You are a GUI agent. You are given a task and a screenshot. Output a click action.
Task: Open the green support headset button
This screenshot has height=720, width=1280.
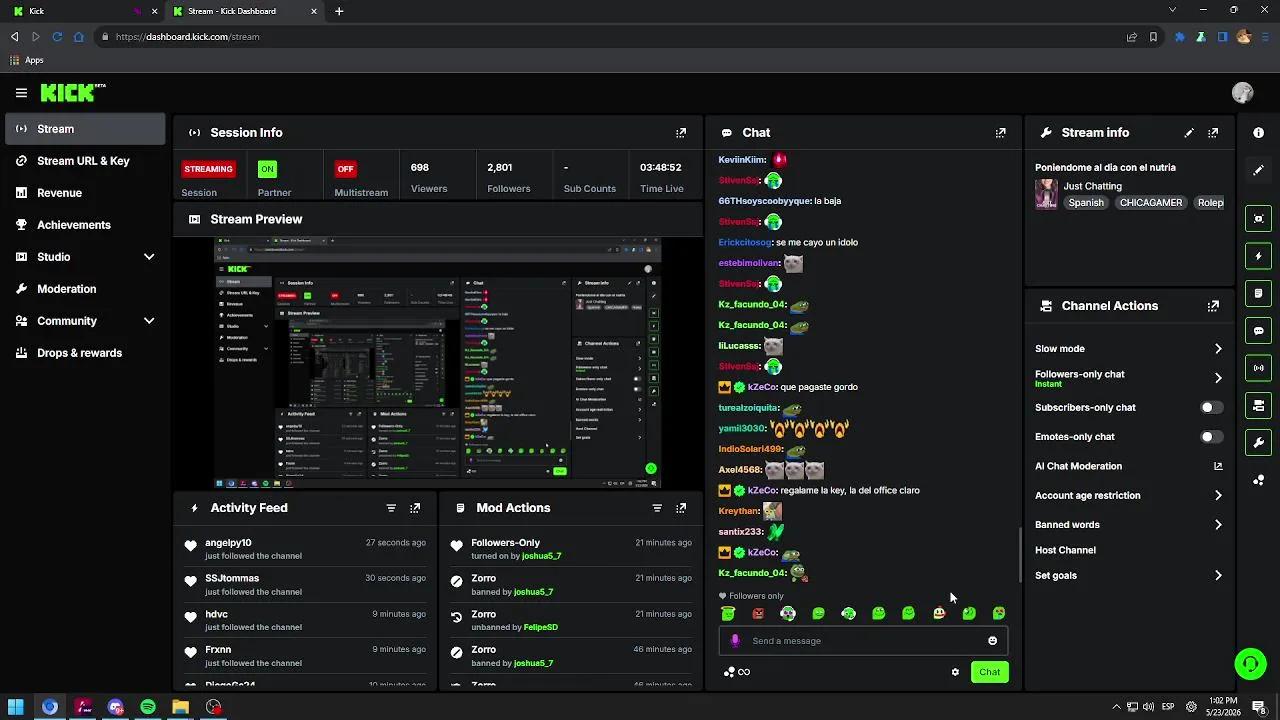(x=1249, y=664)
